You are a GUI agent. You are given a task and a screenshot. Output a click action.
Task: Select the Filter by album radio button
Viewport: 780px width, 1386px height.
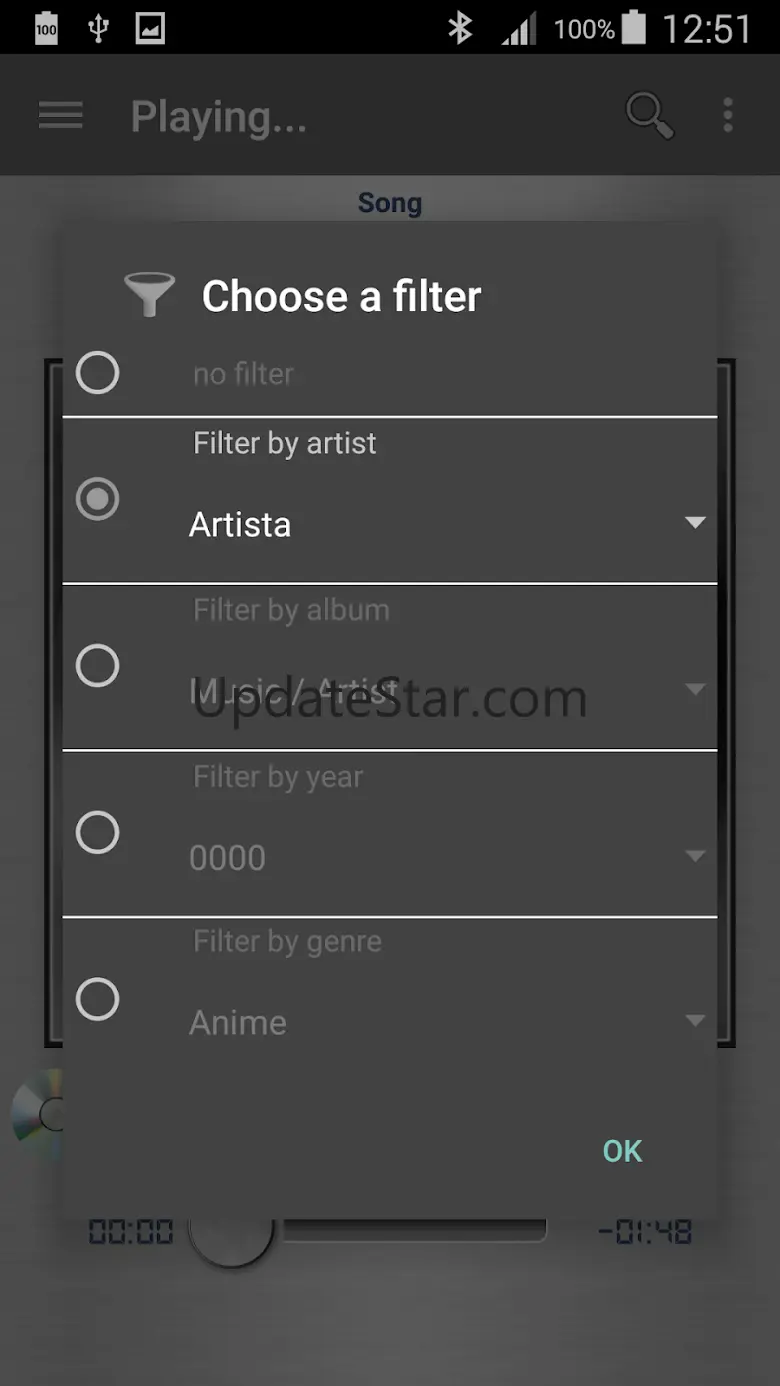click(x=98, y=666)
